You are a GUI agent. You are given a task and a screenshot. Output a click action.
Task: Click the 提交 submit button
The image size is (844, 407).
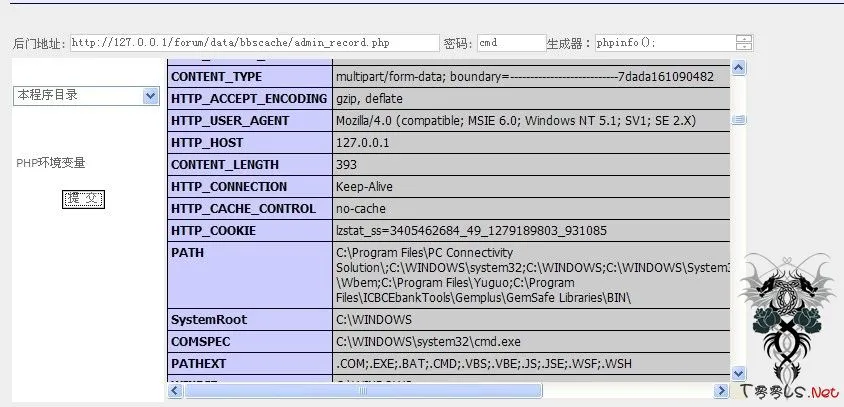pos(83,199)
